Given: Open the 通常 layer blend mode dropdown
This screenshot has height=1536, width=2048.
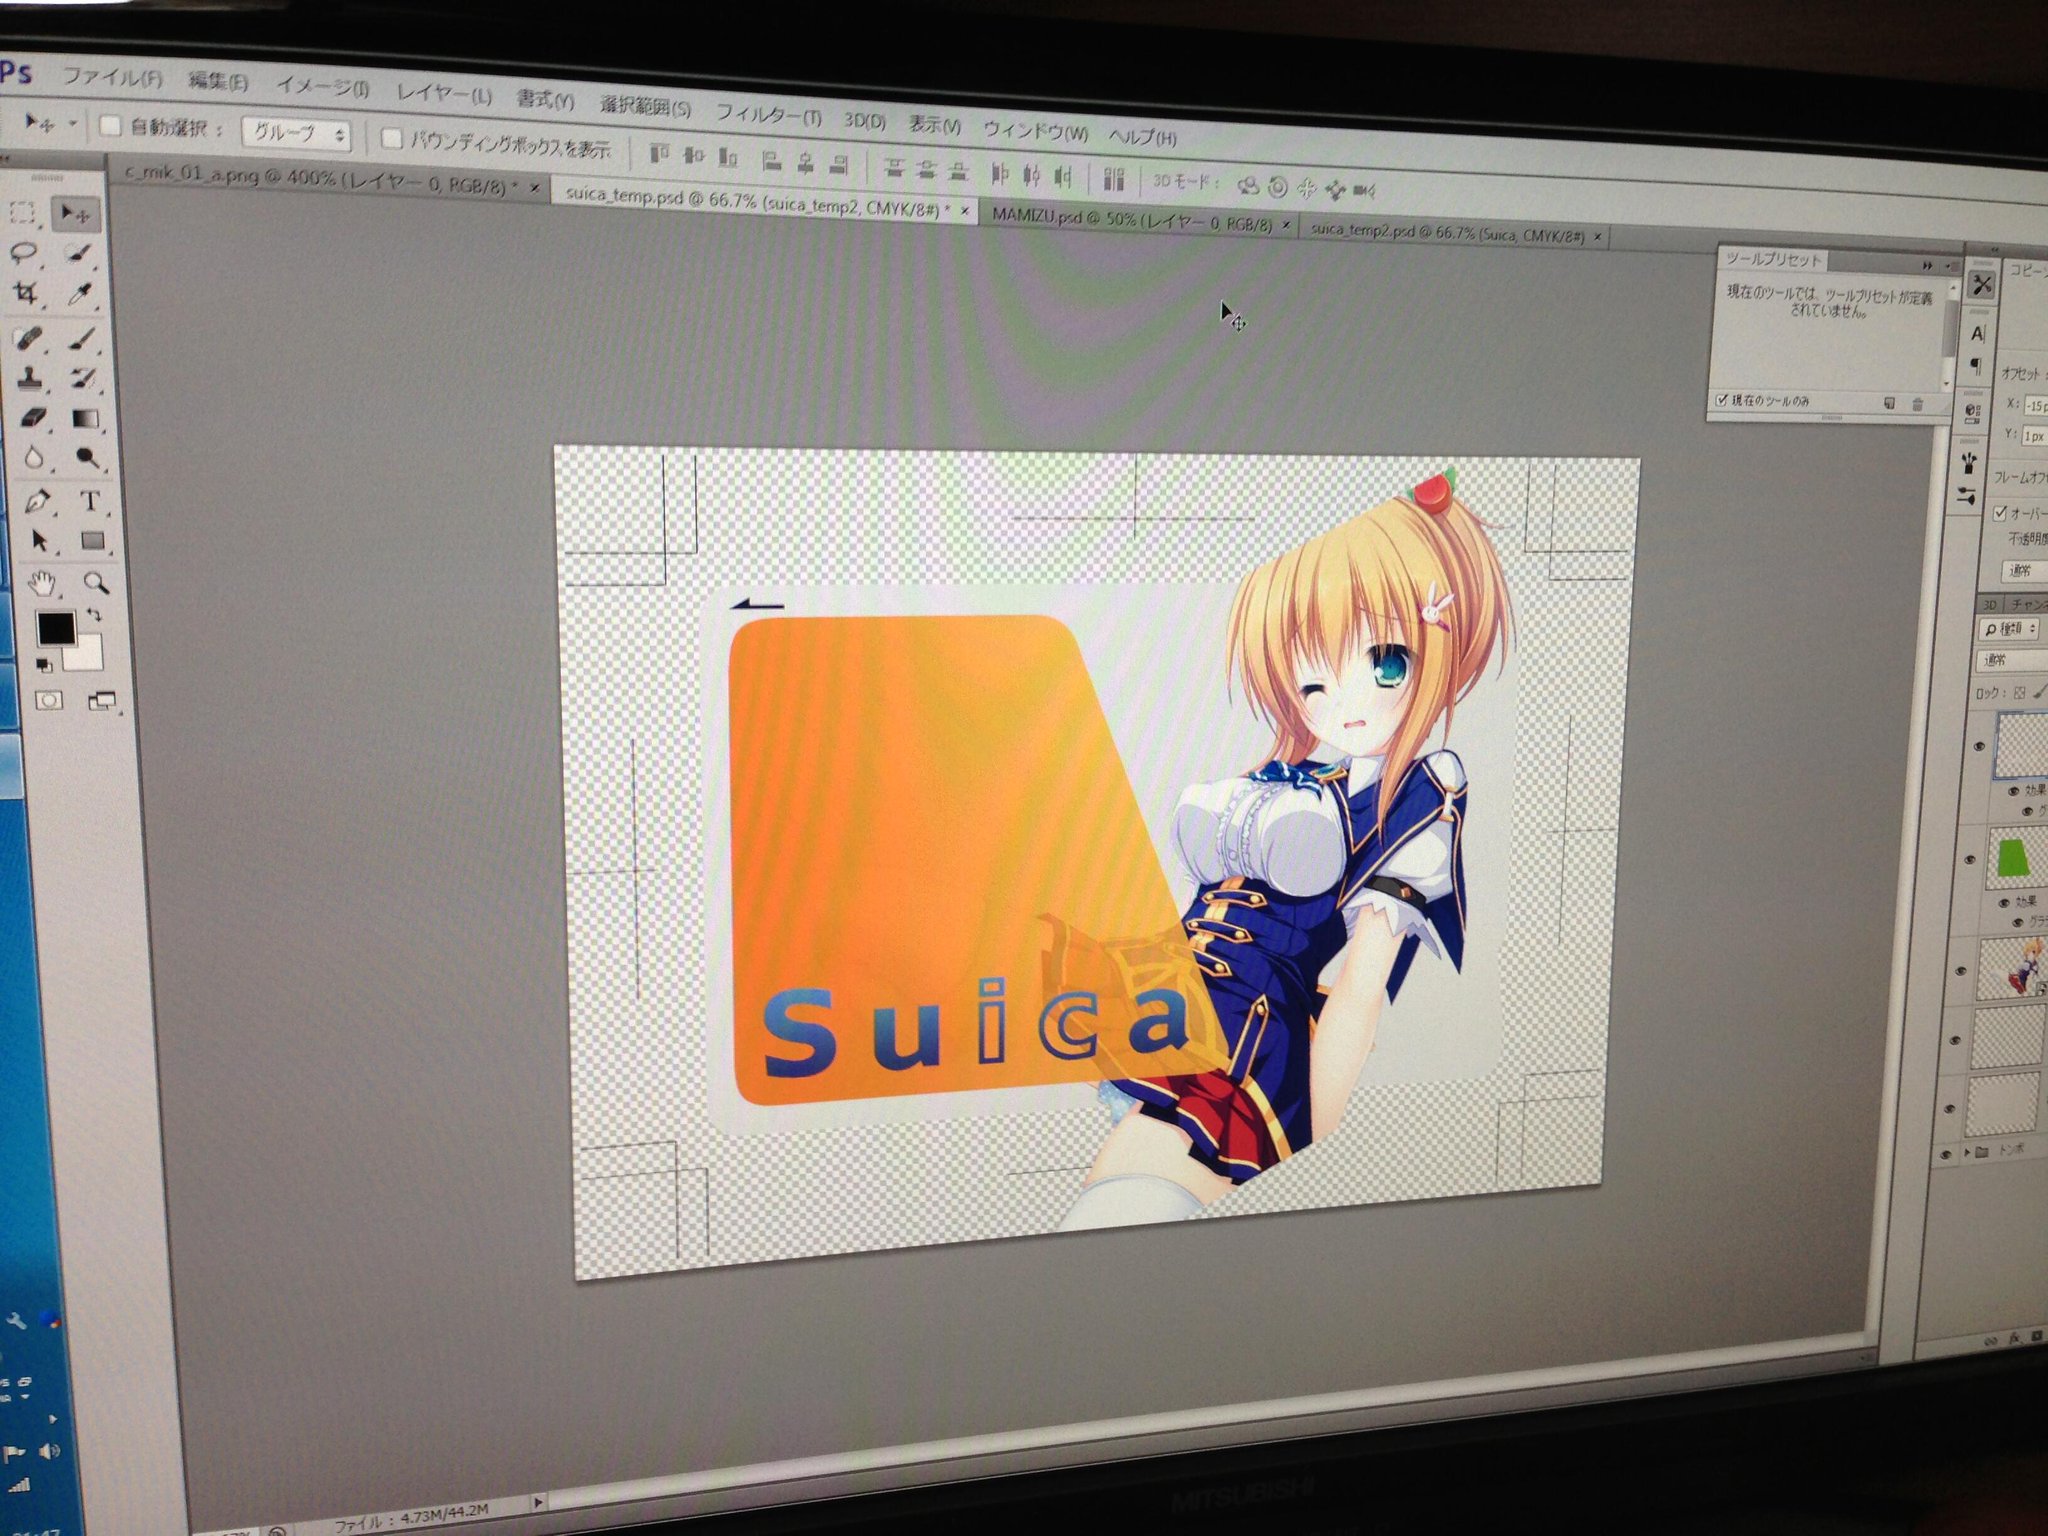Looking at the screenshot, I should [2010, 660].
